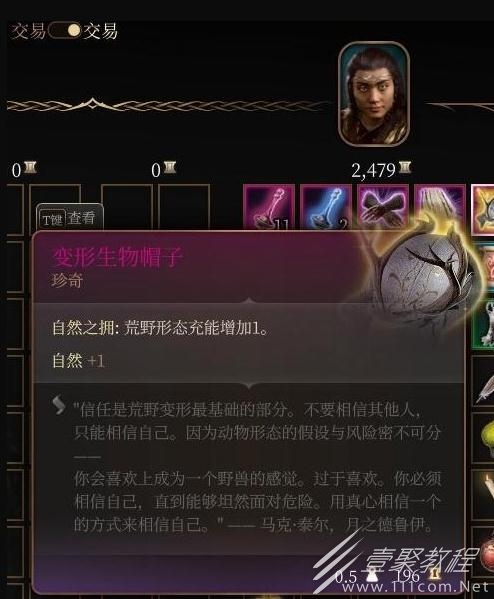Toggle the 交易 trade mode switch
The image size is (494, 599).
point(65,31)
